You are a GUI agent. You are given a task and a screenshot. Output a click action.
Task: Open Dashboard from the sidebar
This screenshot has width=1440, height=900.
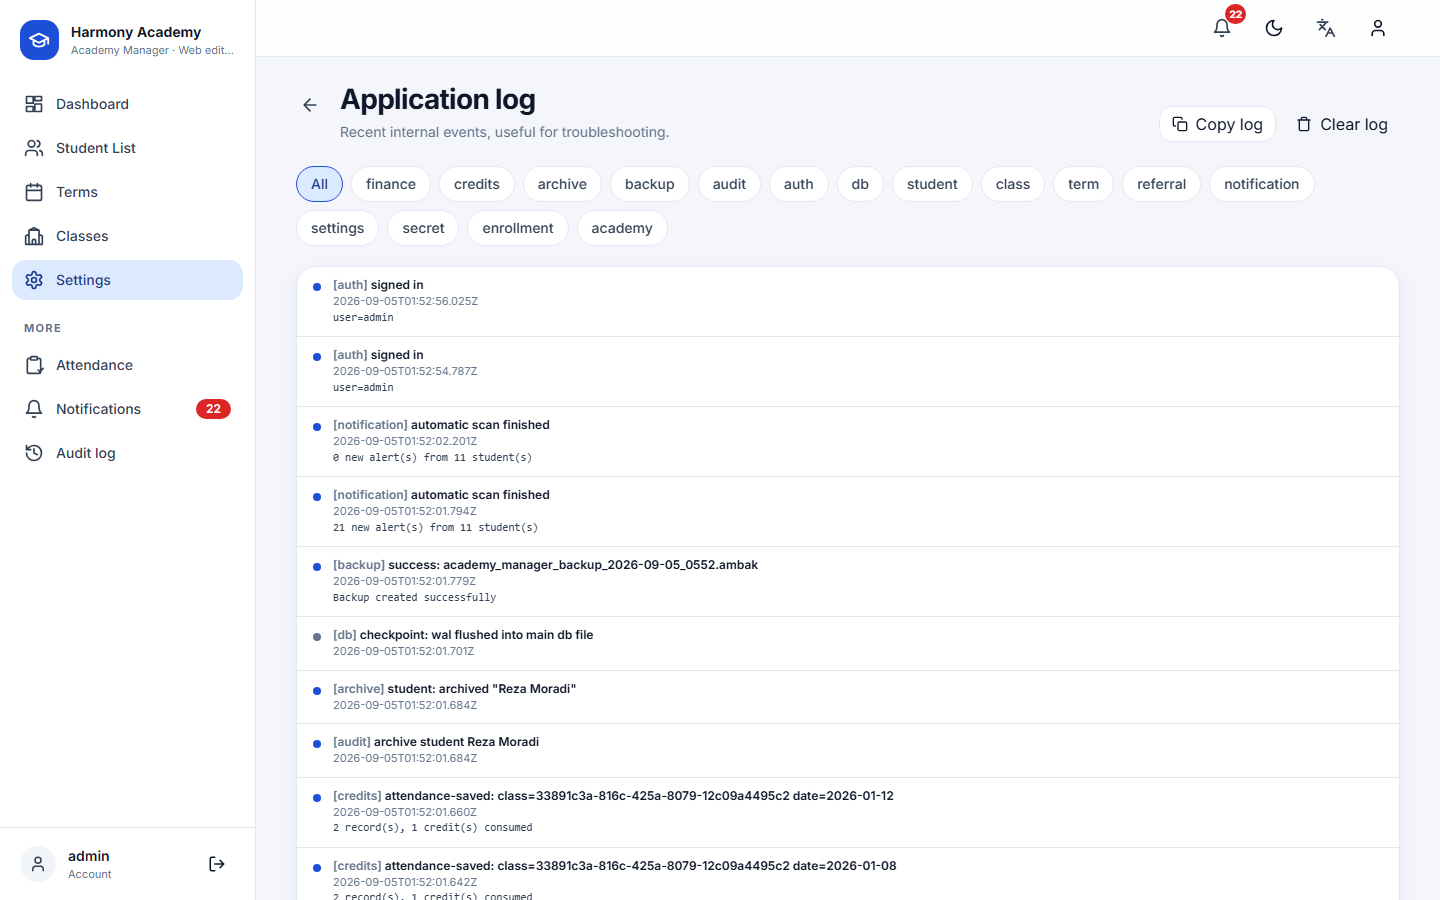click(127, 104)
